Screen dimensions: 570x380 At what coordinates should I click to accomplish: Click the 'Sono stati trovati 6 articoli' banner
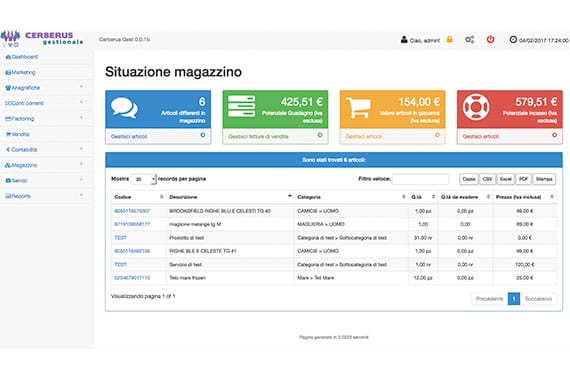pyautogui.click(x=334, y=160)
